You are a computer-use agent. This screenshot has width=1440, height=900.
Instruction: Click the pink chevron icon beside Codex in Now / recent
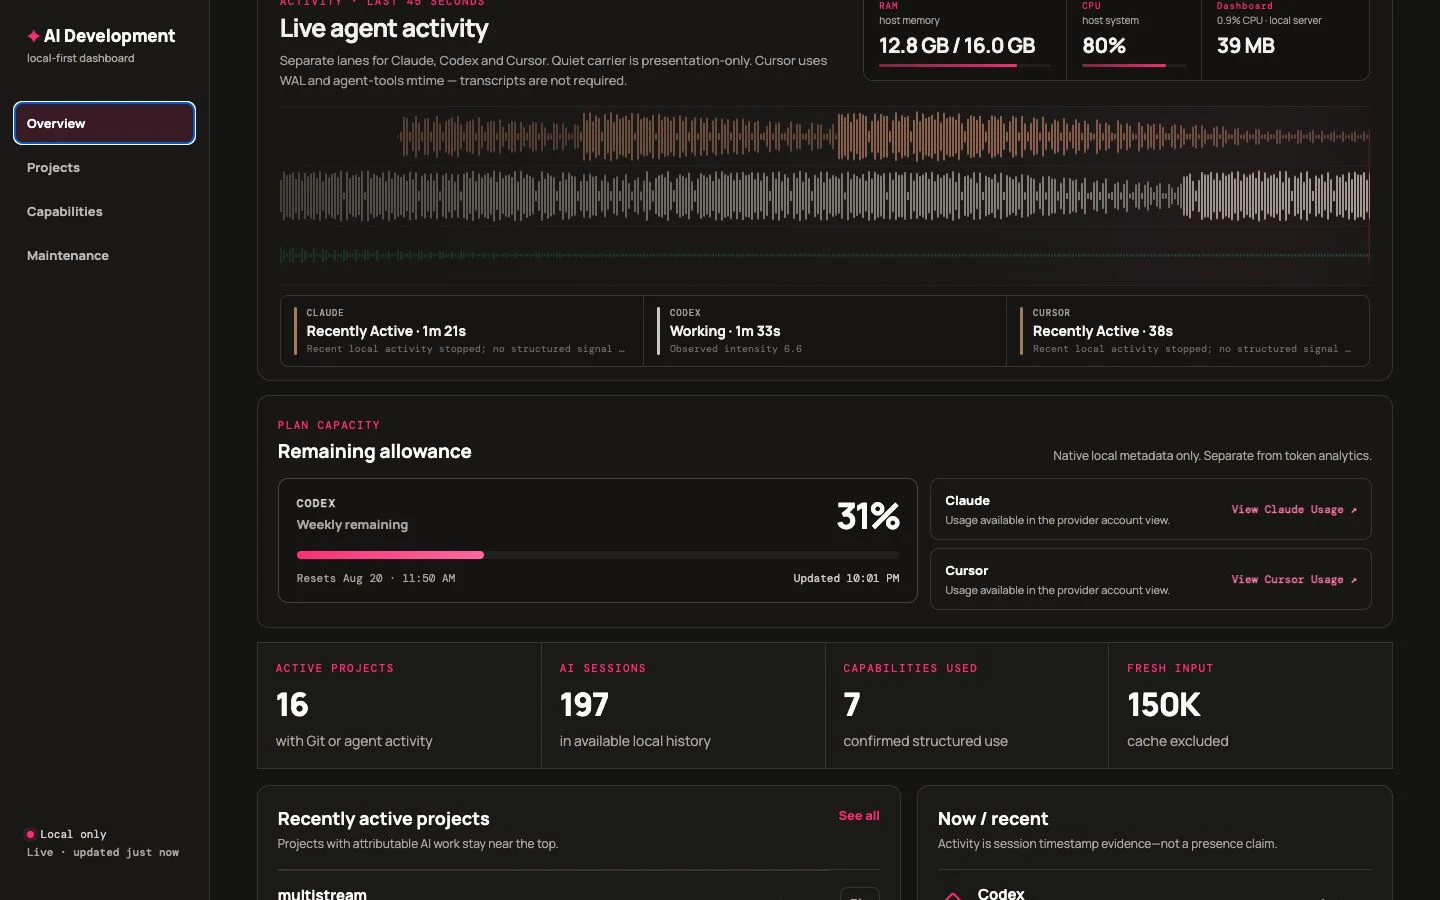(953, 895)
